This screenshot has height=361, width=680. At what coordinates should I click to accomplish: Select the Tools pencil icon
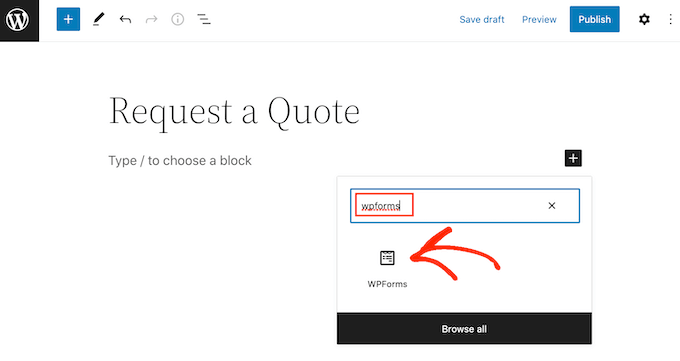[x=98, y=20]
